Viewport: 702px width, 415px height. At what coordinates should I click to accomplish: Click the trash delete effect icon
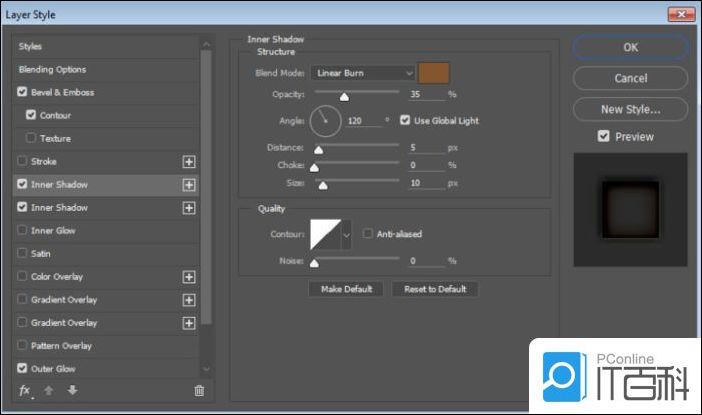(199, 391)
